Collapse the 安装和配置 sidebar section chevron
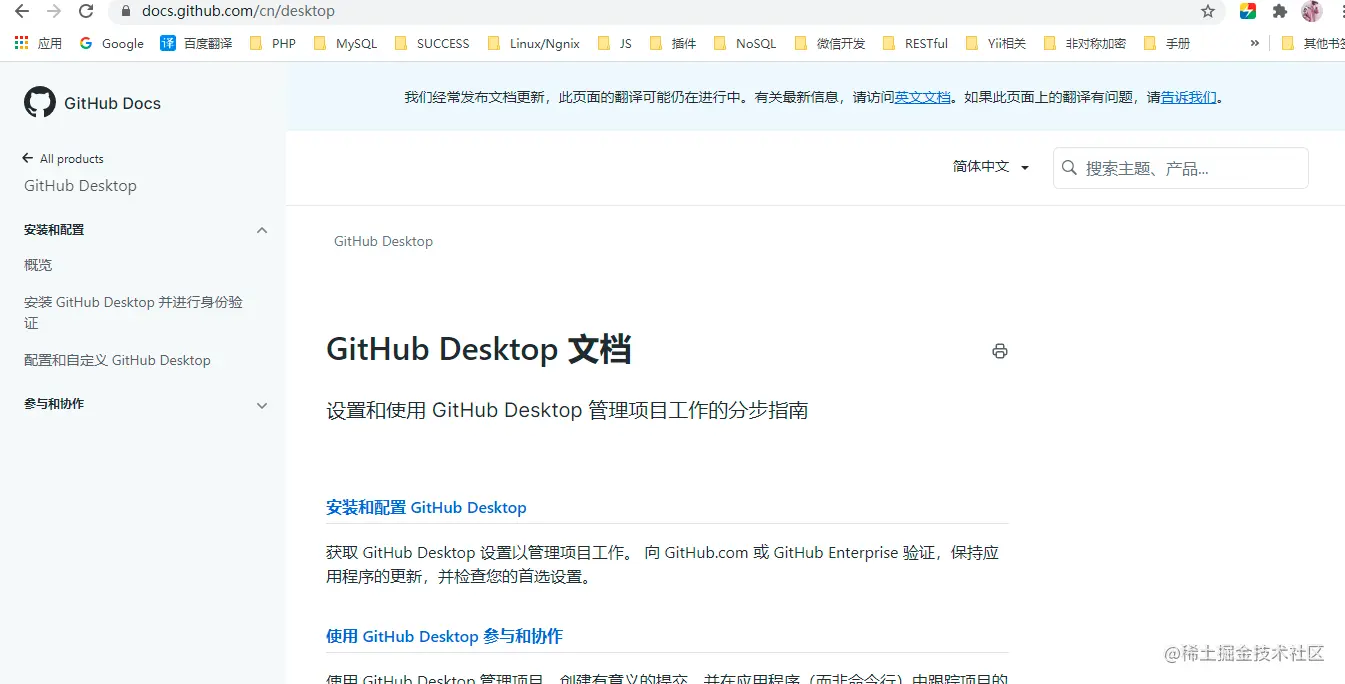Viewport: 1345px width, 684px height. coord(262,230)
